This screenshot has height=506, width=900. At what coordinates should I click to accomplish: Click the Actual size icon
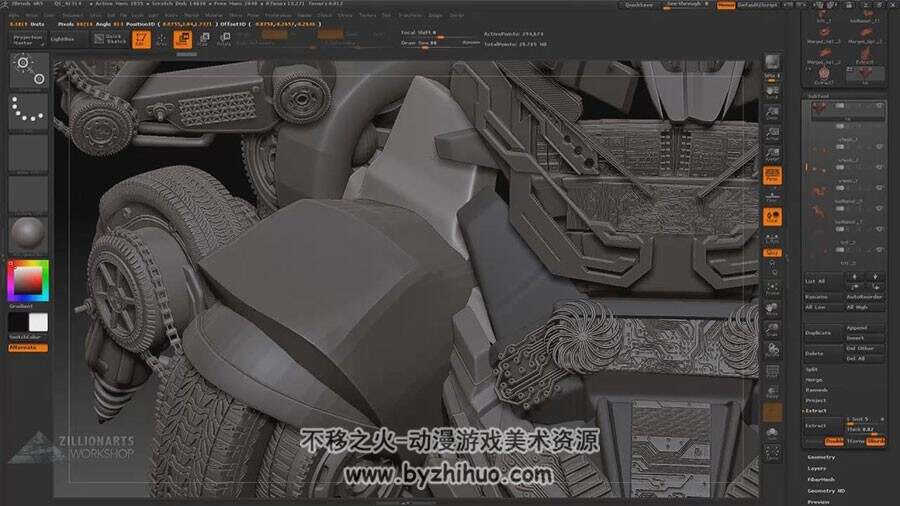772,134
